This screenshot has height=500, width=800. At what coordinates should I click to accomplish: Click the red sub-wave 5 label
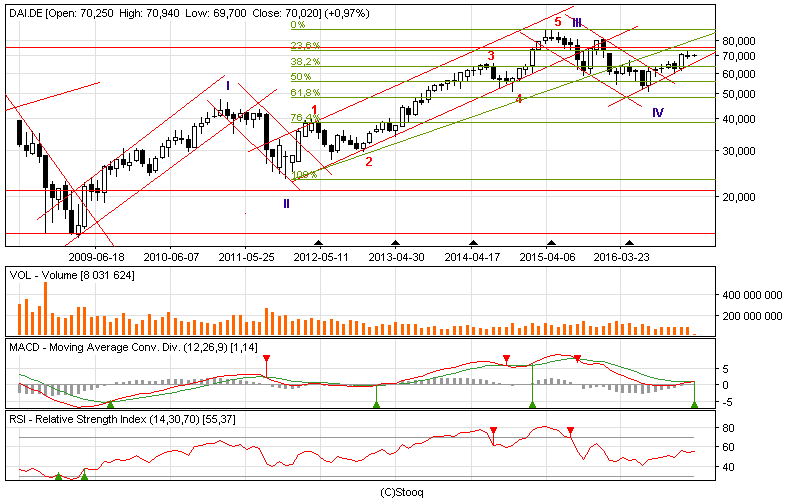pyautogui.click(x=558, y=21)
